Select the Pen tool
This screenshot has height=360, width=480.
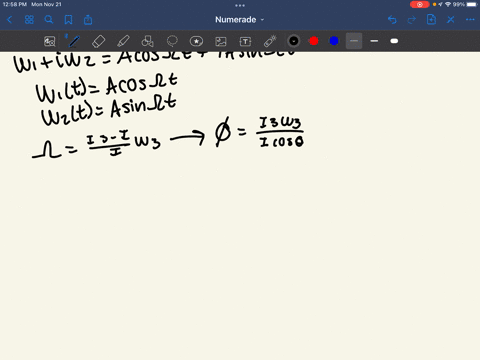click(73, 41)
